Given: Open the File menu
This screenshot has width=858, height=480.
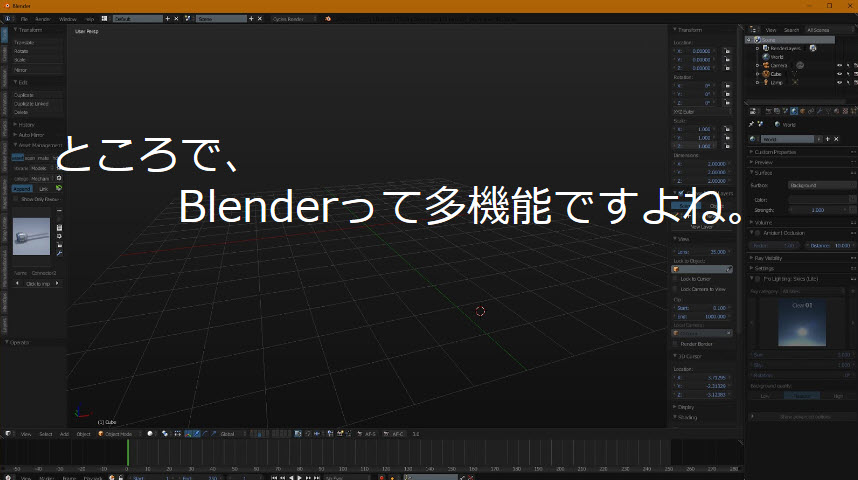Looking at the screenshot, I should pos(24,19).
